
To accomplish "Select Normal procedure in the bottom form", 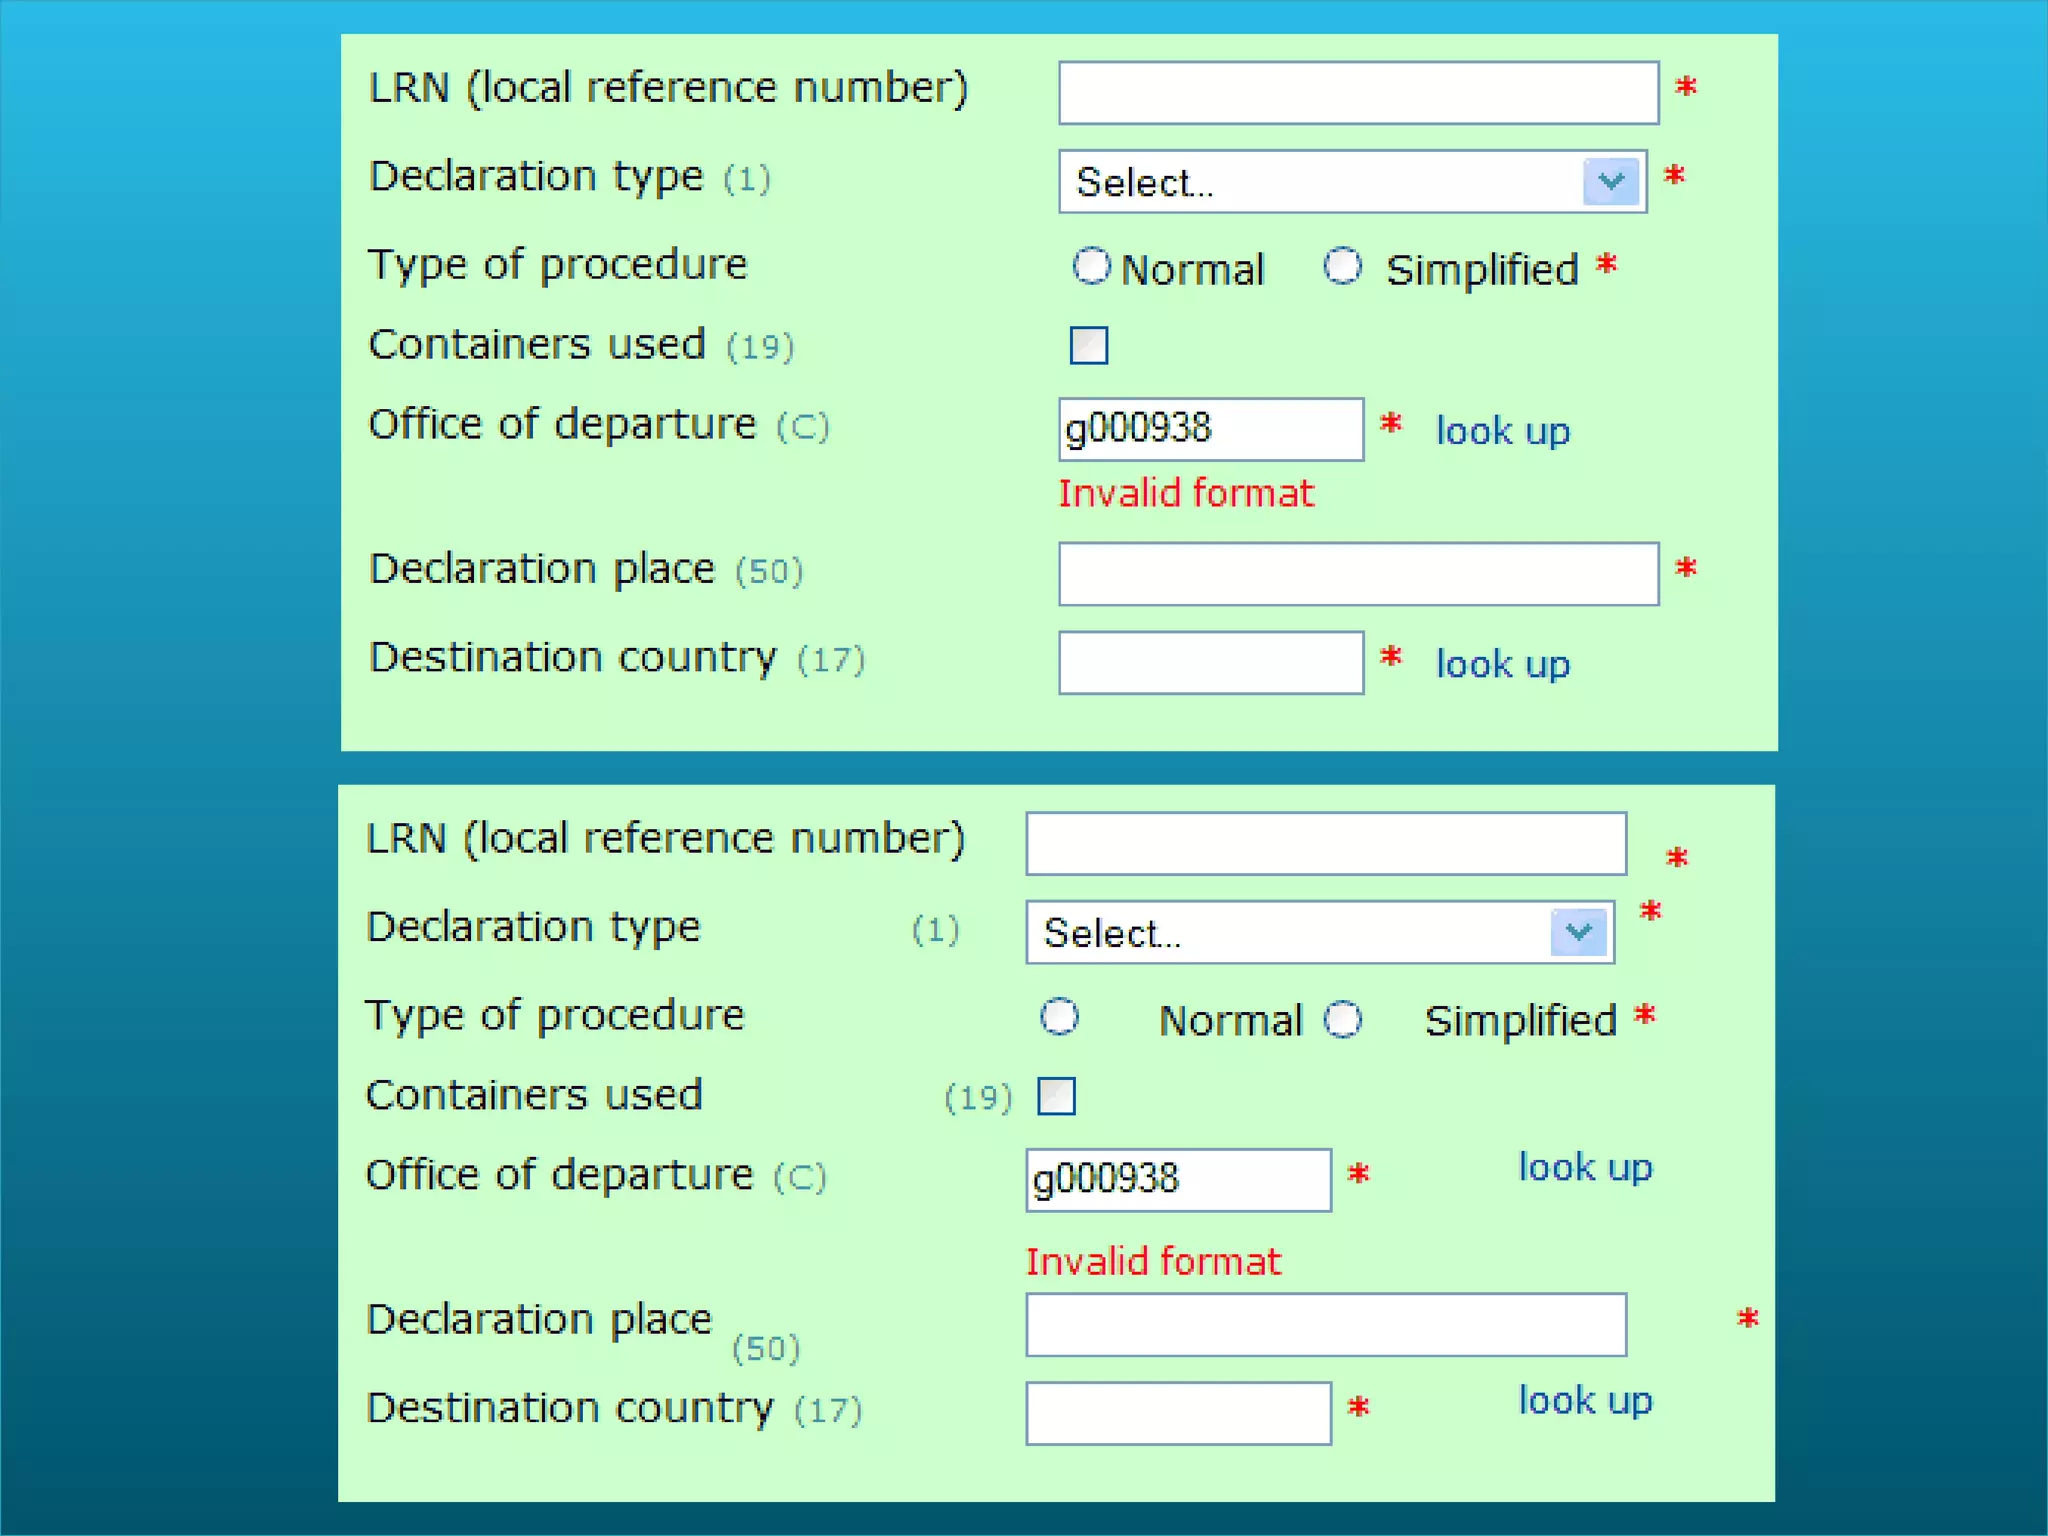I will 1059,1018.
